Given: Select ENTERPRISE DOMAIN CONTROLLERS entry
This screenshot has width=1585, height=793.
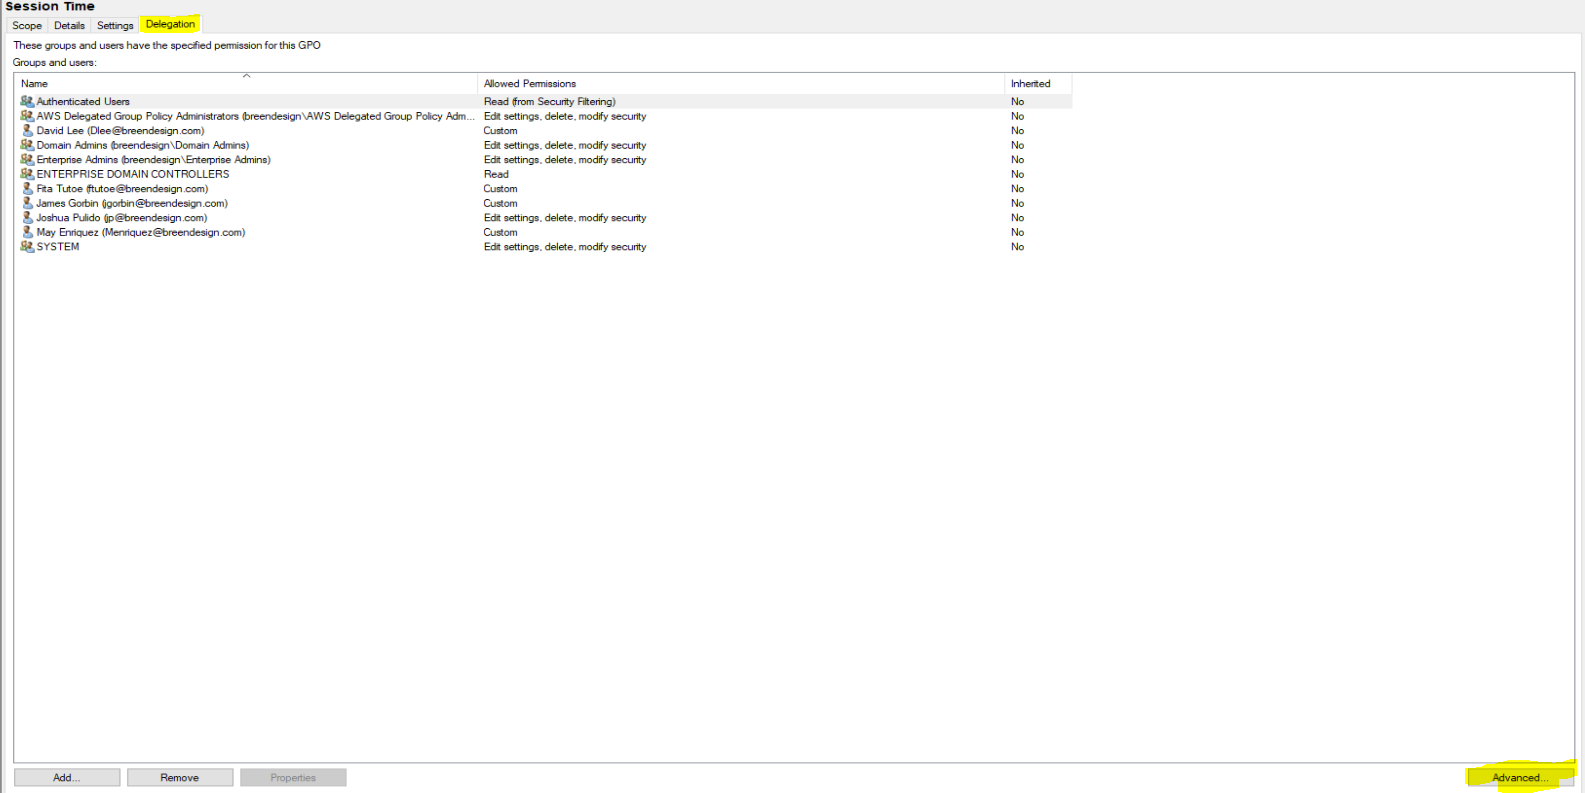Looking at the screenshot, I should [133, 174].
